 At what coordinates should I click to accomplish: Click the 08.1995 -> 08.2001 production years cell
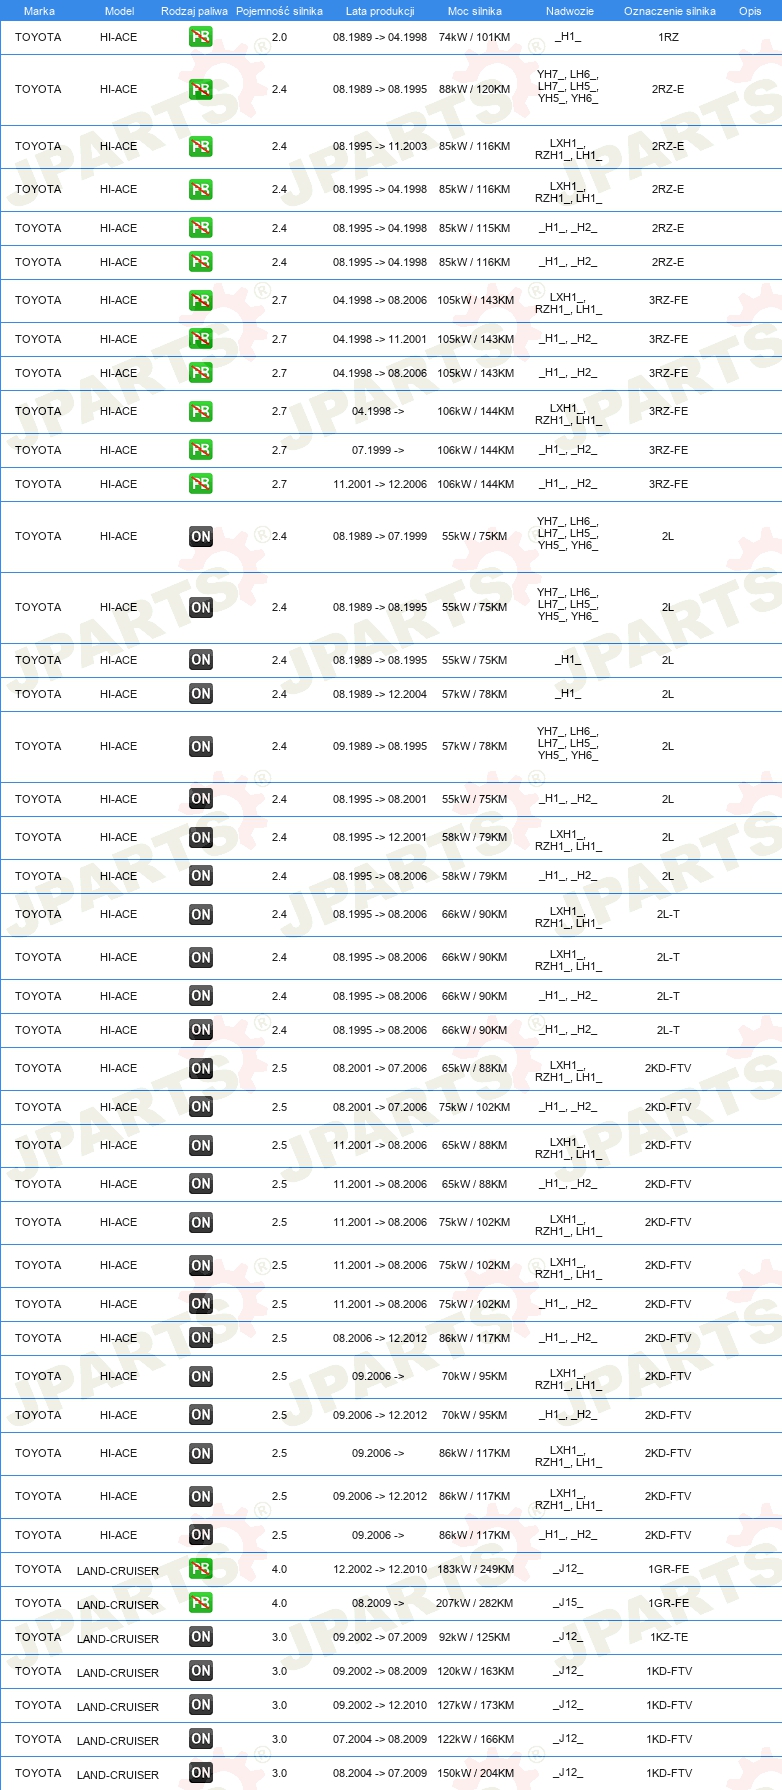(x=380, y=799)
